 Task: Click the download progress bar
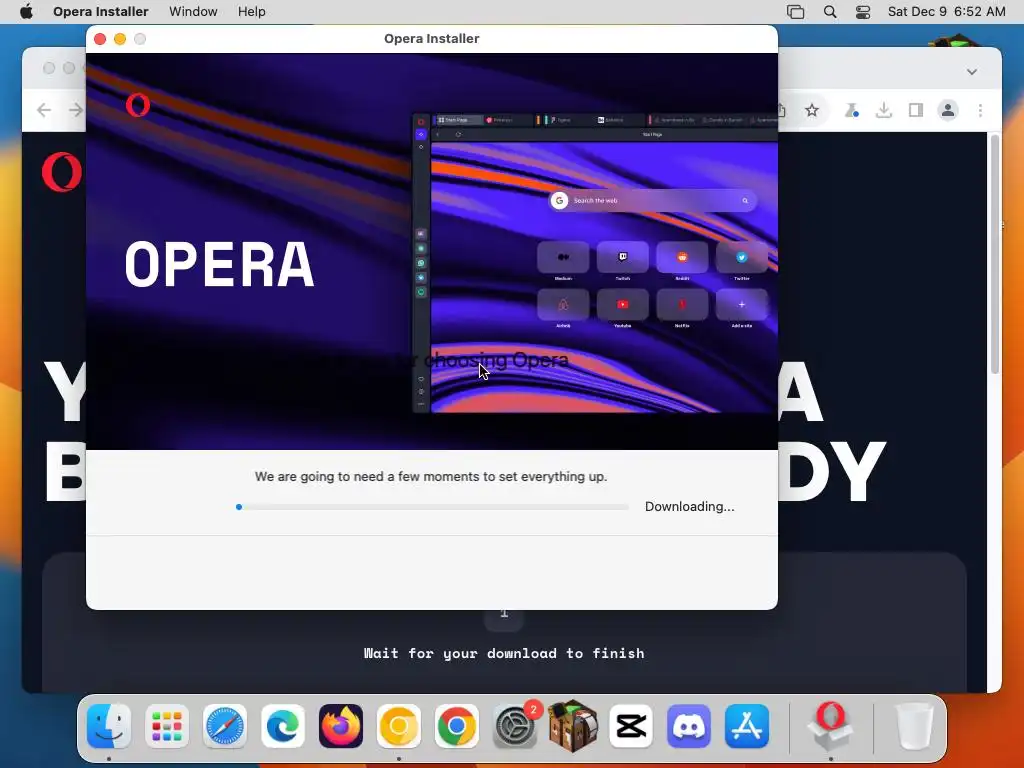[432, 507]
